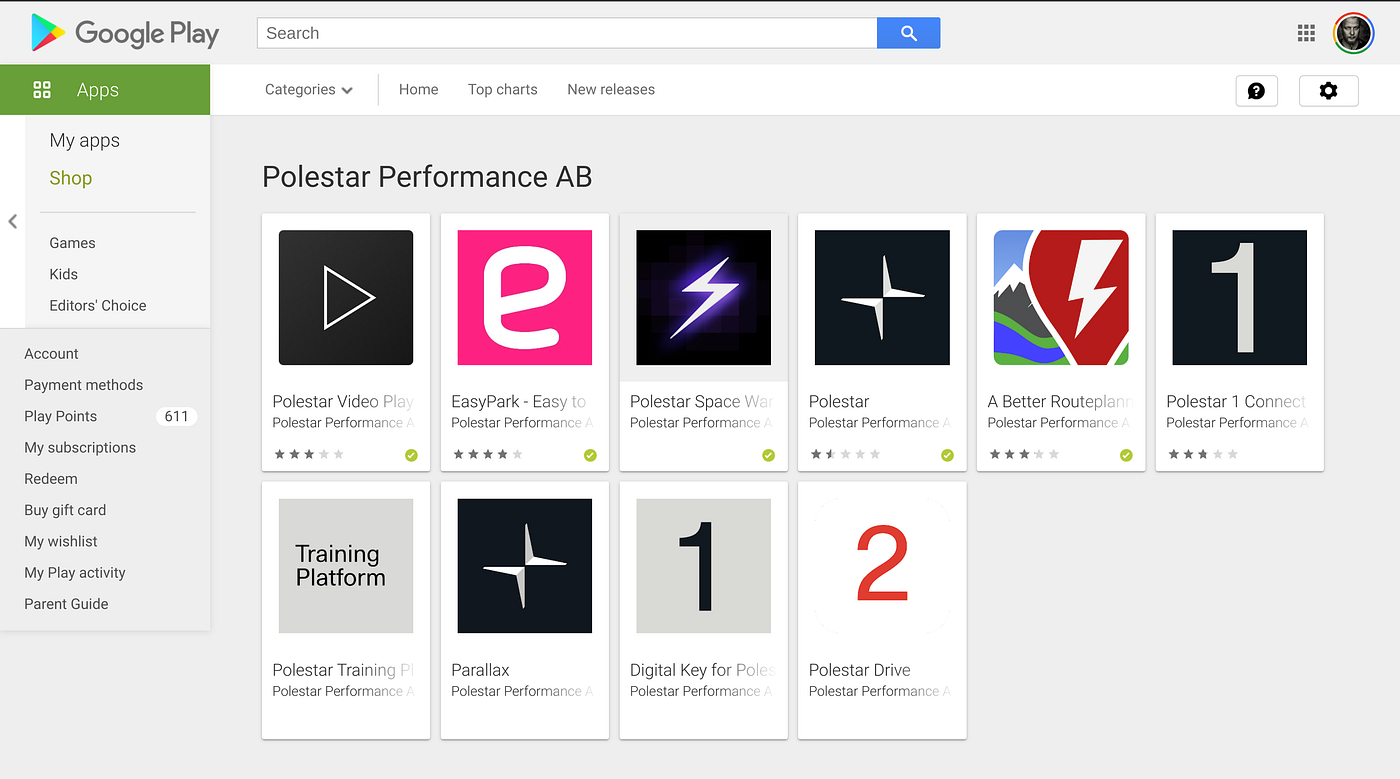Click star rating on EasyPark card
This screenshot has width=1400, height=779.
pyautogui.click(x=488, y=454)
